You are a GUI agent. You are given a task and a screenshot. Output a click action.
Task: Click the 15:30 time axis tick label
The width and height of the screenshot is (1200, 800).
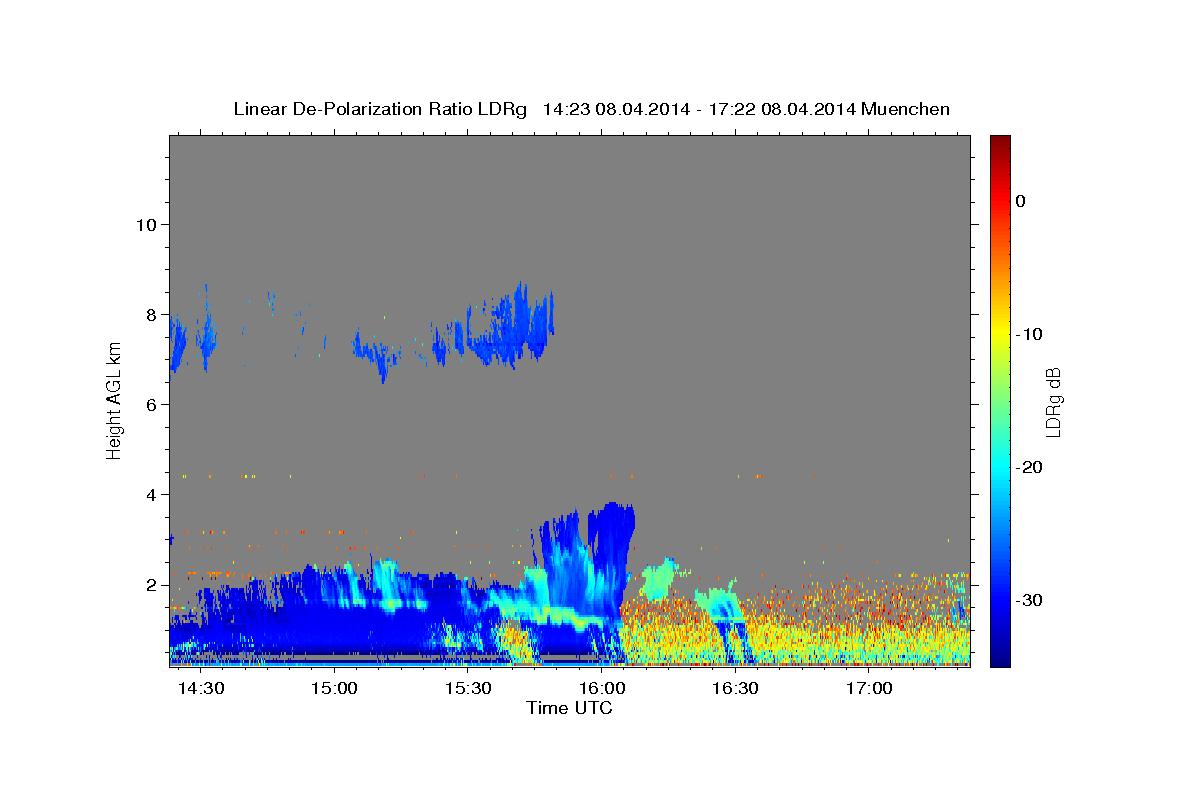click(468, 689)
